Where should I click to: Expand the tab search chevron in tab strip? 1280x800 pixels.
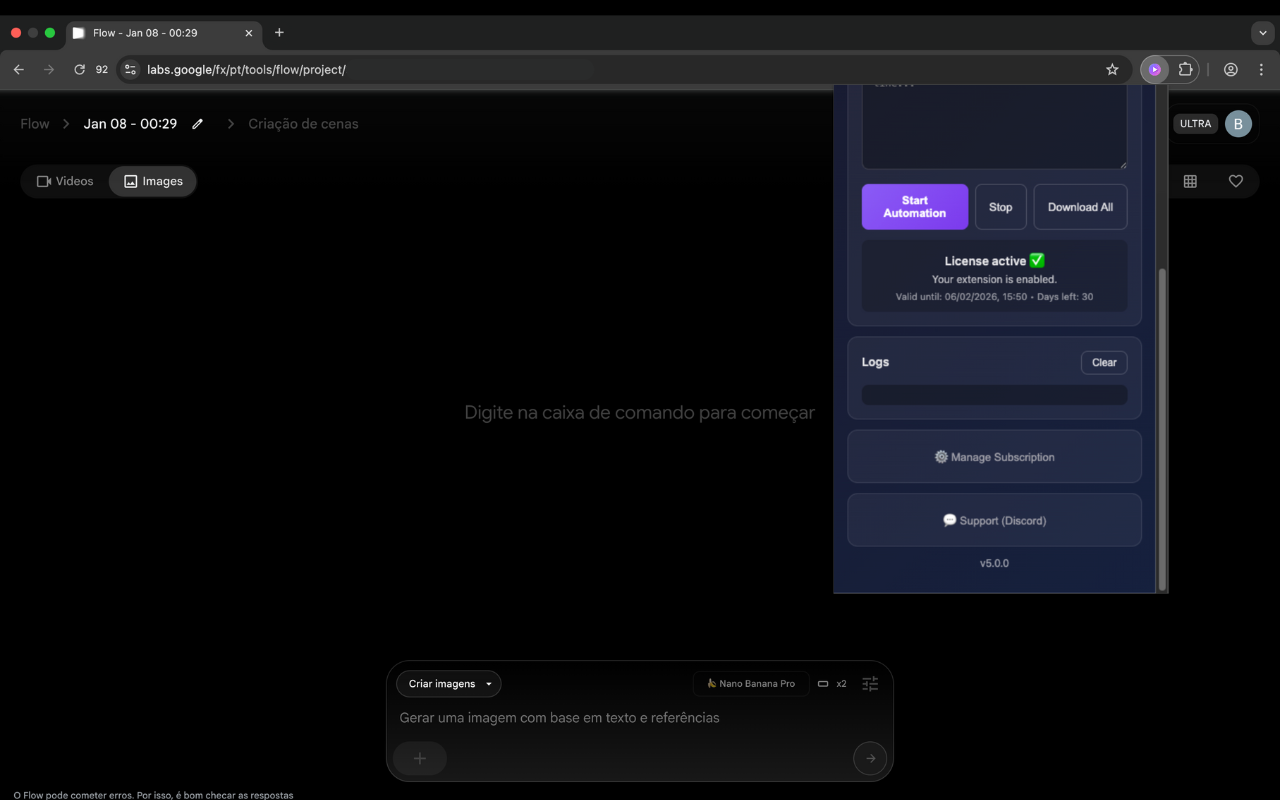tap(1263, 33)
